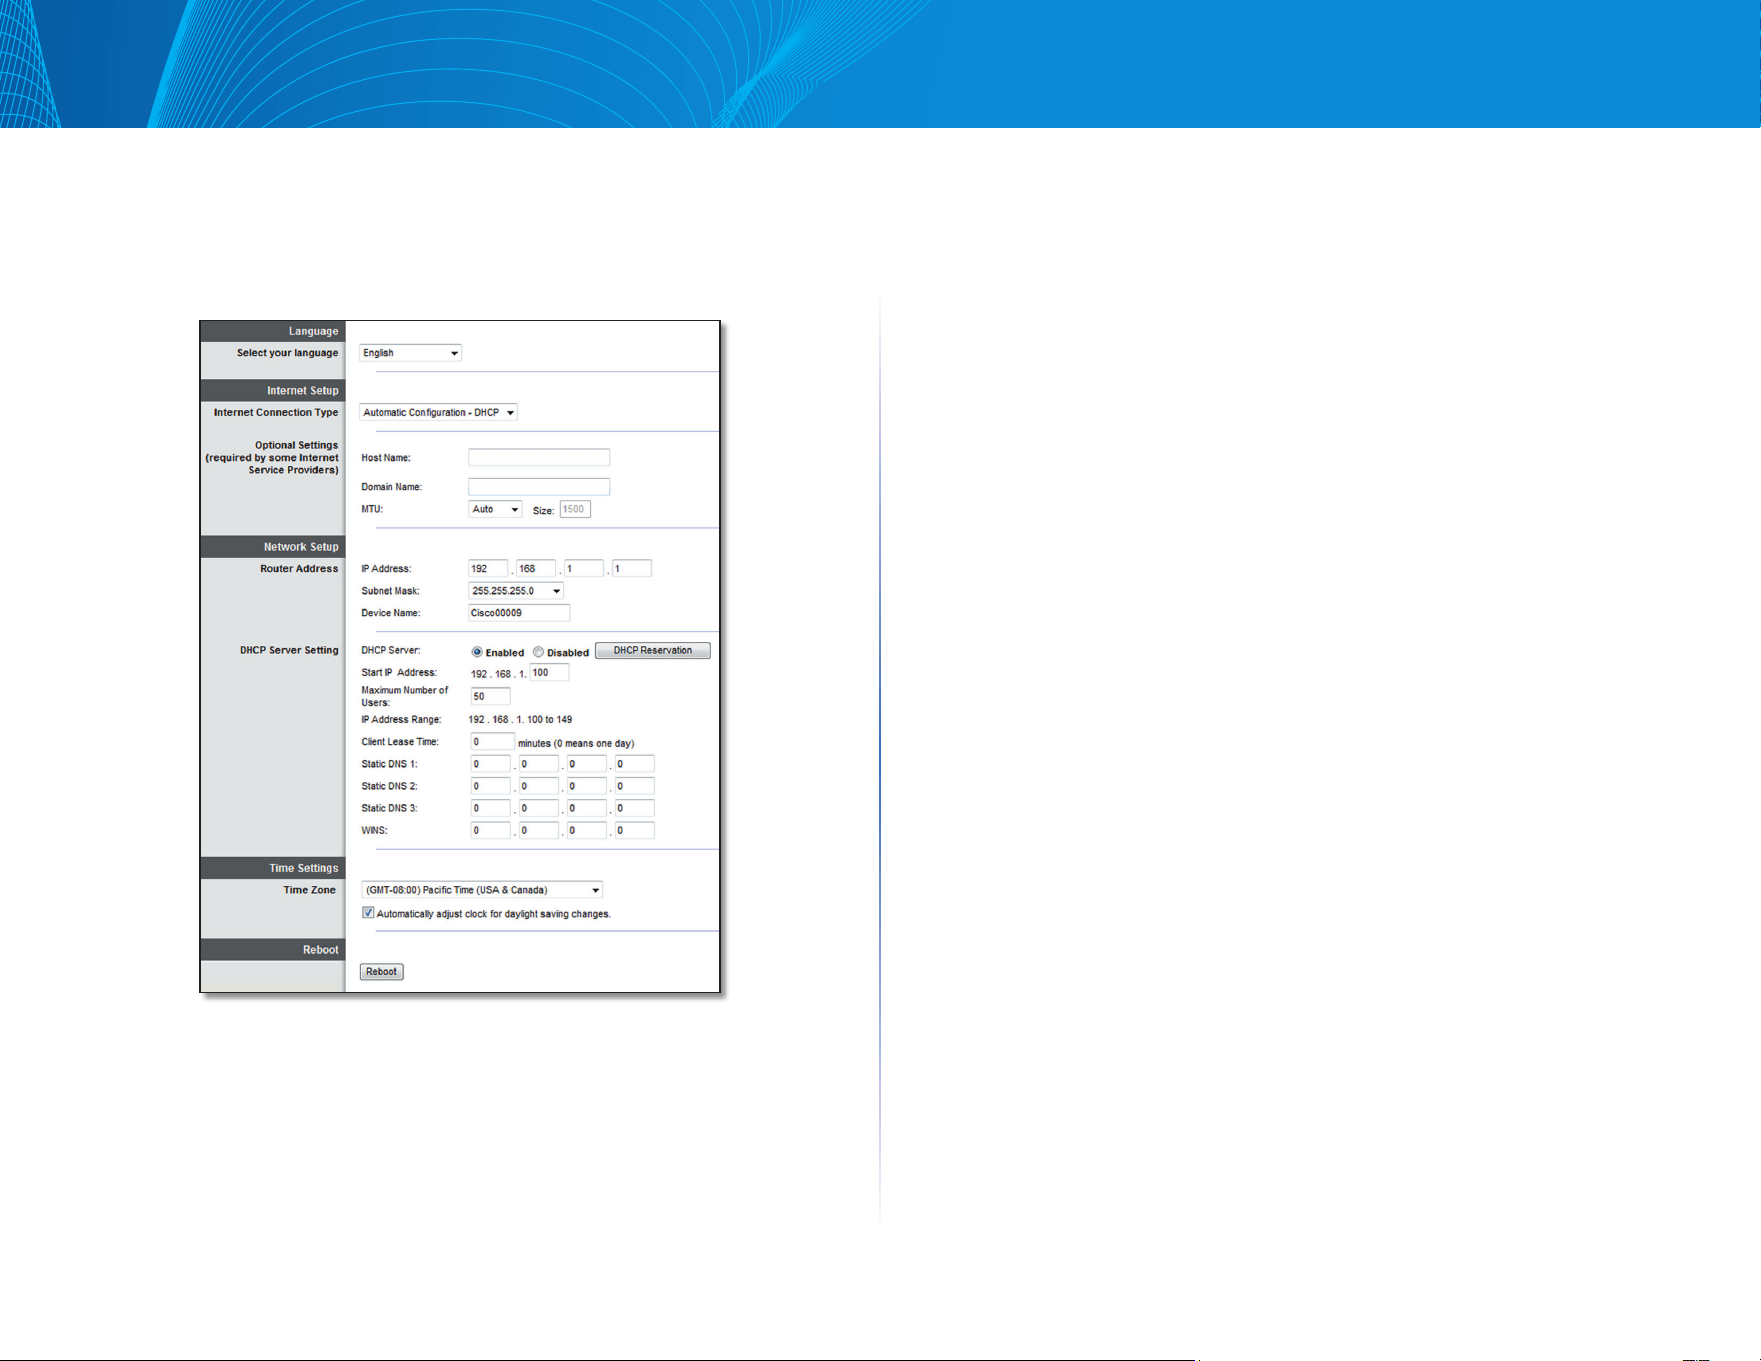Click the Router Address label
Viewport: 1761px width, 1361px height.
(x=299, y=569)
